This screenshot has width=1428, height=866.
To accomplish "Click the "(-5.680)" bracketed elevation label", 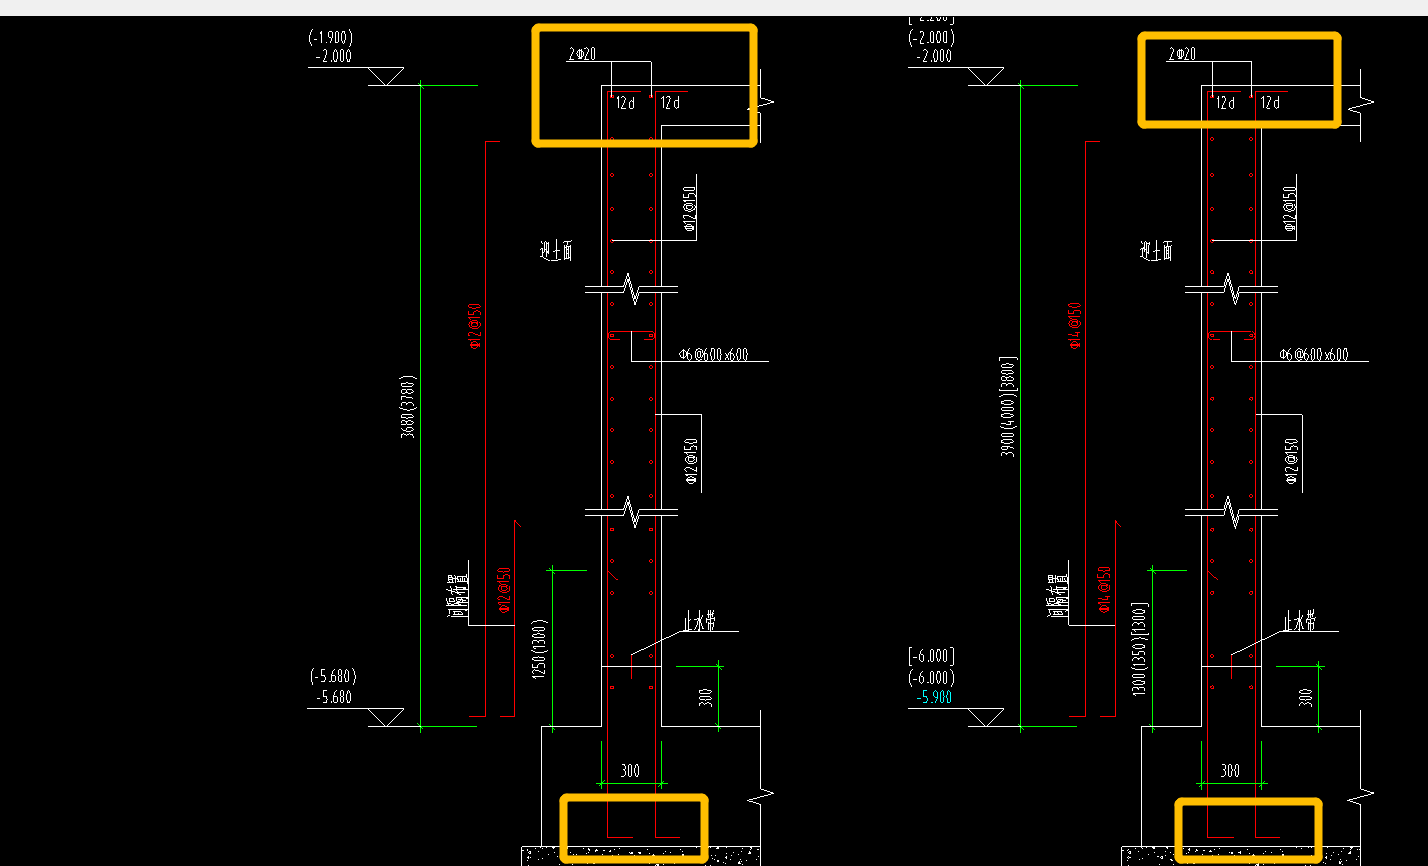I will (332, 677).
